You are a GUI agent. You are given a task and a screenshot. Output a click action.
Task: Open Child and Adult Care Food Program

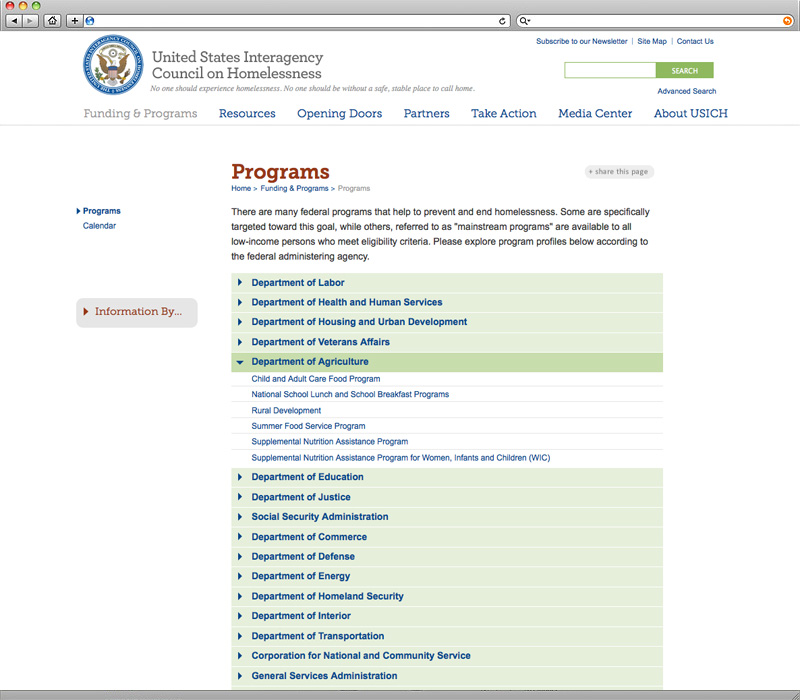point(316,379)
